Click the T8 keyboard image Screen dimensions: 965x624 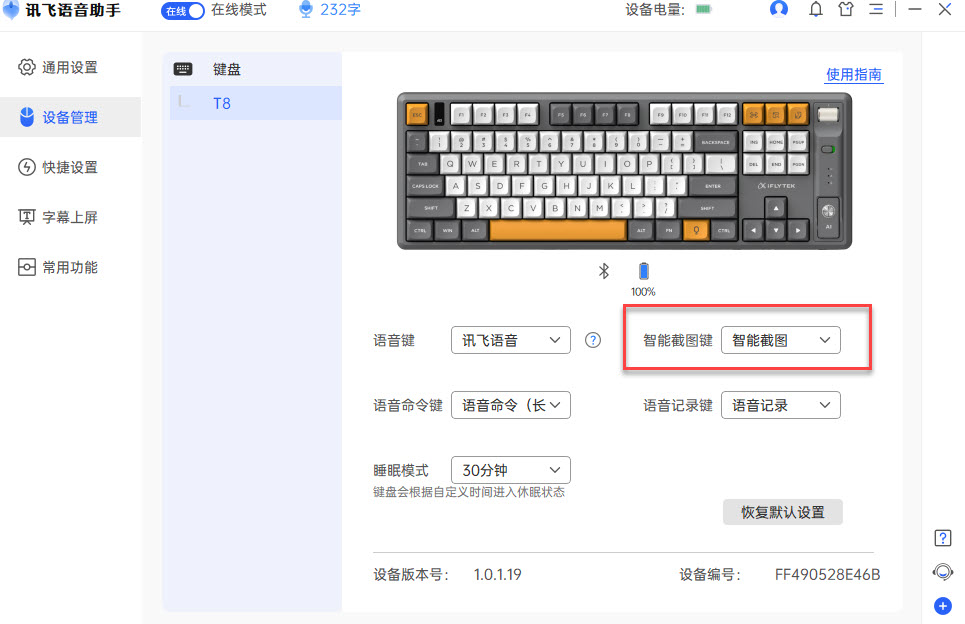pyautogui.click(x=624, y=171)
